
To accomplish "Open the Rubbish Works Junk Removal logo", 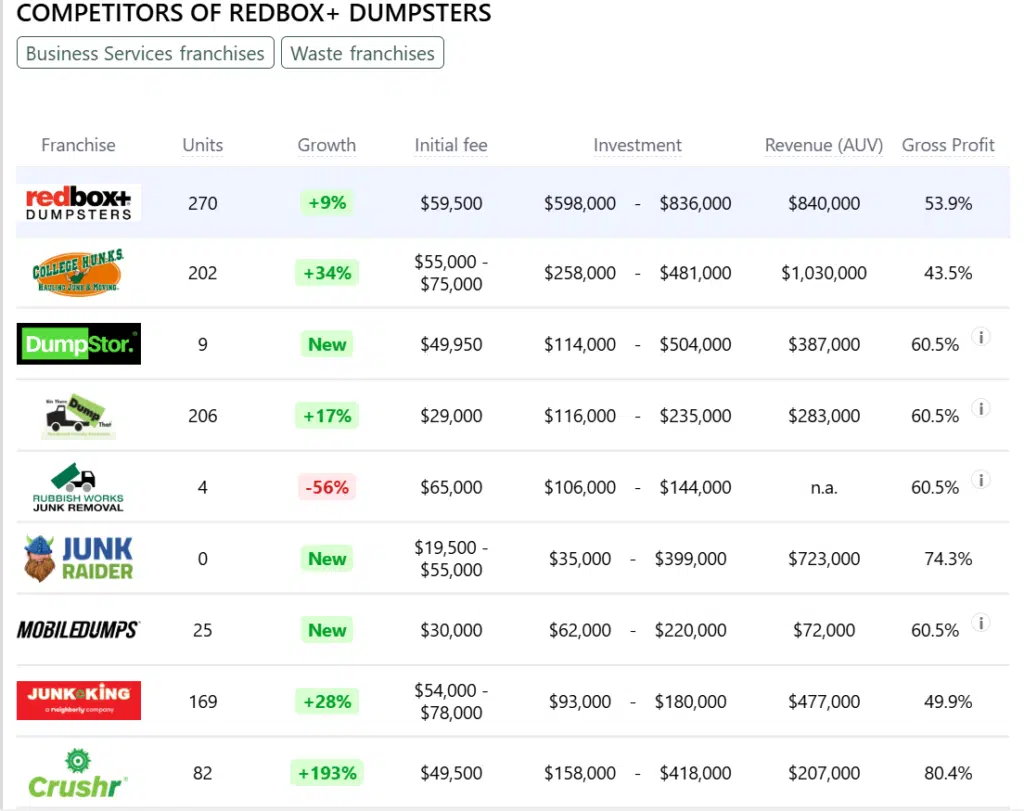I will coord(78,487).
